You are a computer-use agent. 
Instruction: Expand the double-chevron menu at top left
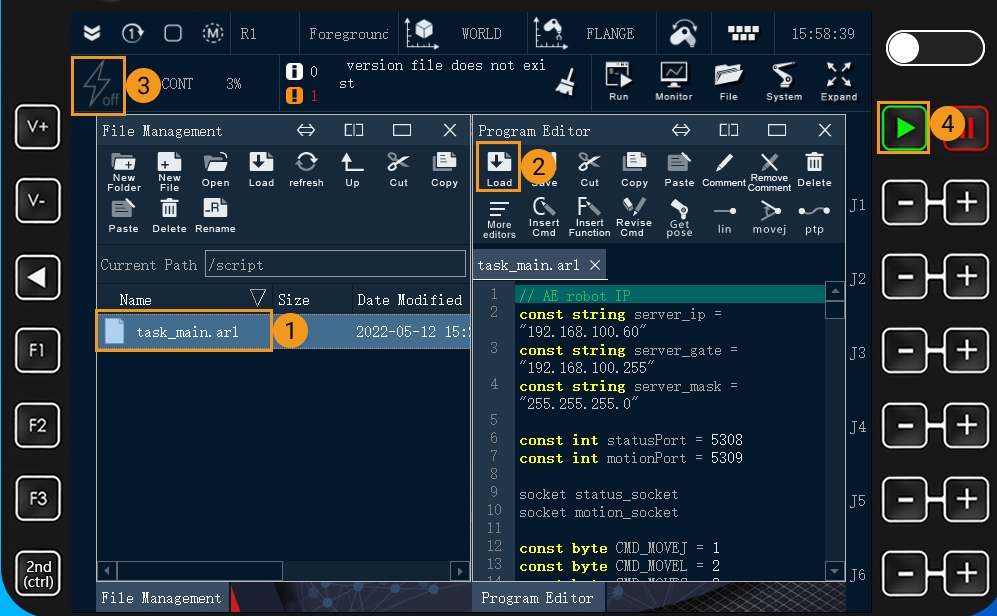coord(92,32)
